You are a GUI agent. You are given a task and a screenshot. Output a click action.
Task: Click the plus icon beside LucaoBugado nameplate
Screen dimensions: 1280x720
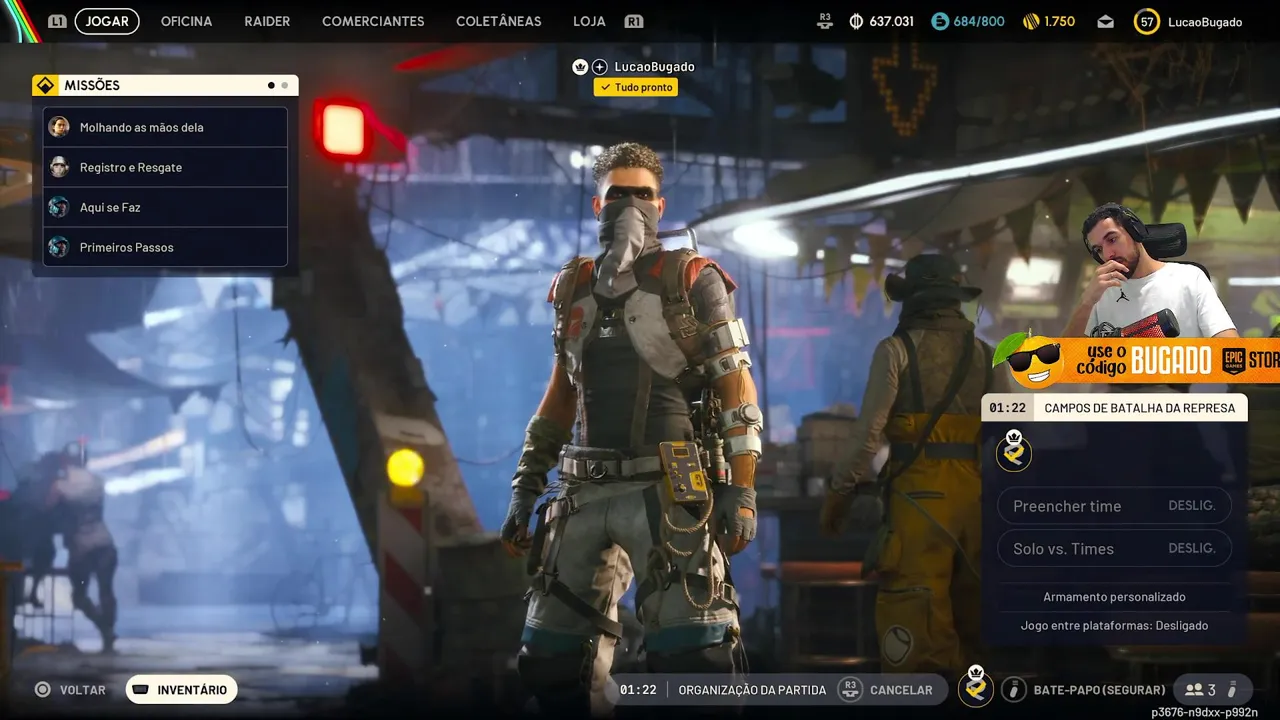(600, 67)
